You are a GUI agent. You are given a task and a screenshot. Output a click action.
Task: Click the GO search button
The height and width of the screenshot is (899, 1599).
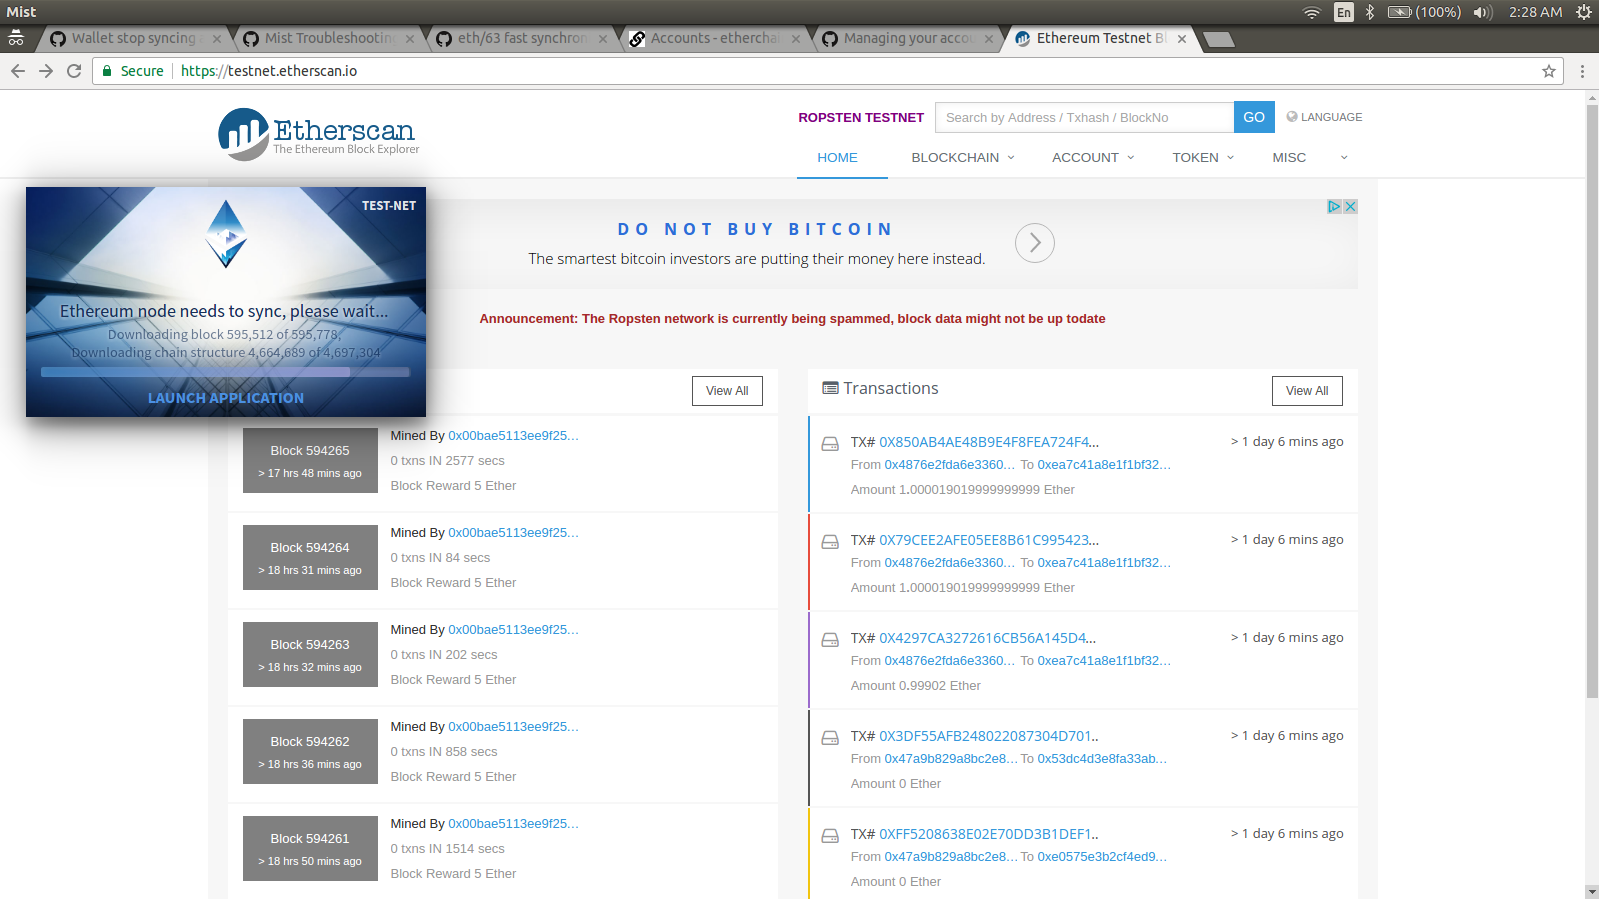pyautogui.click(x=1254, y=117)
